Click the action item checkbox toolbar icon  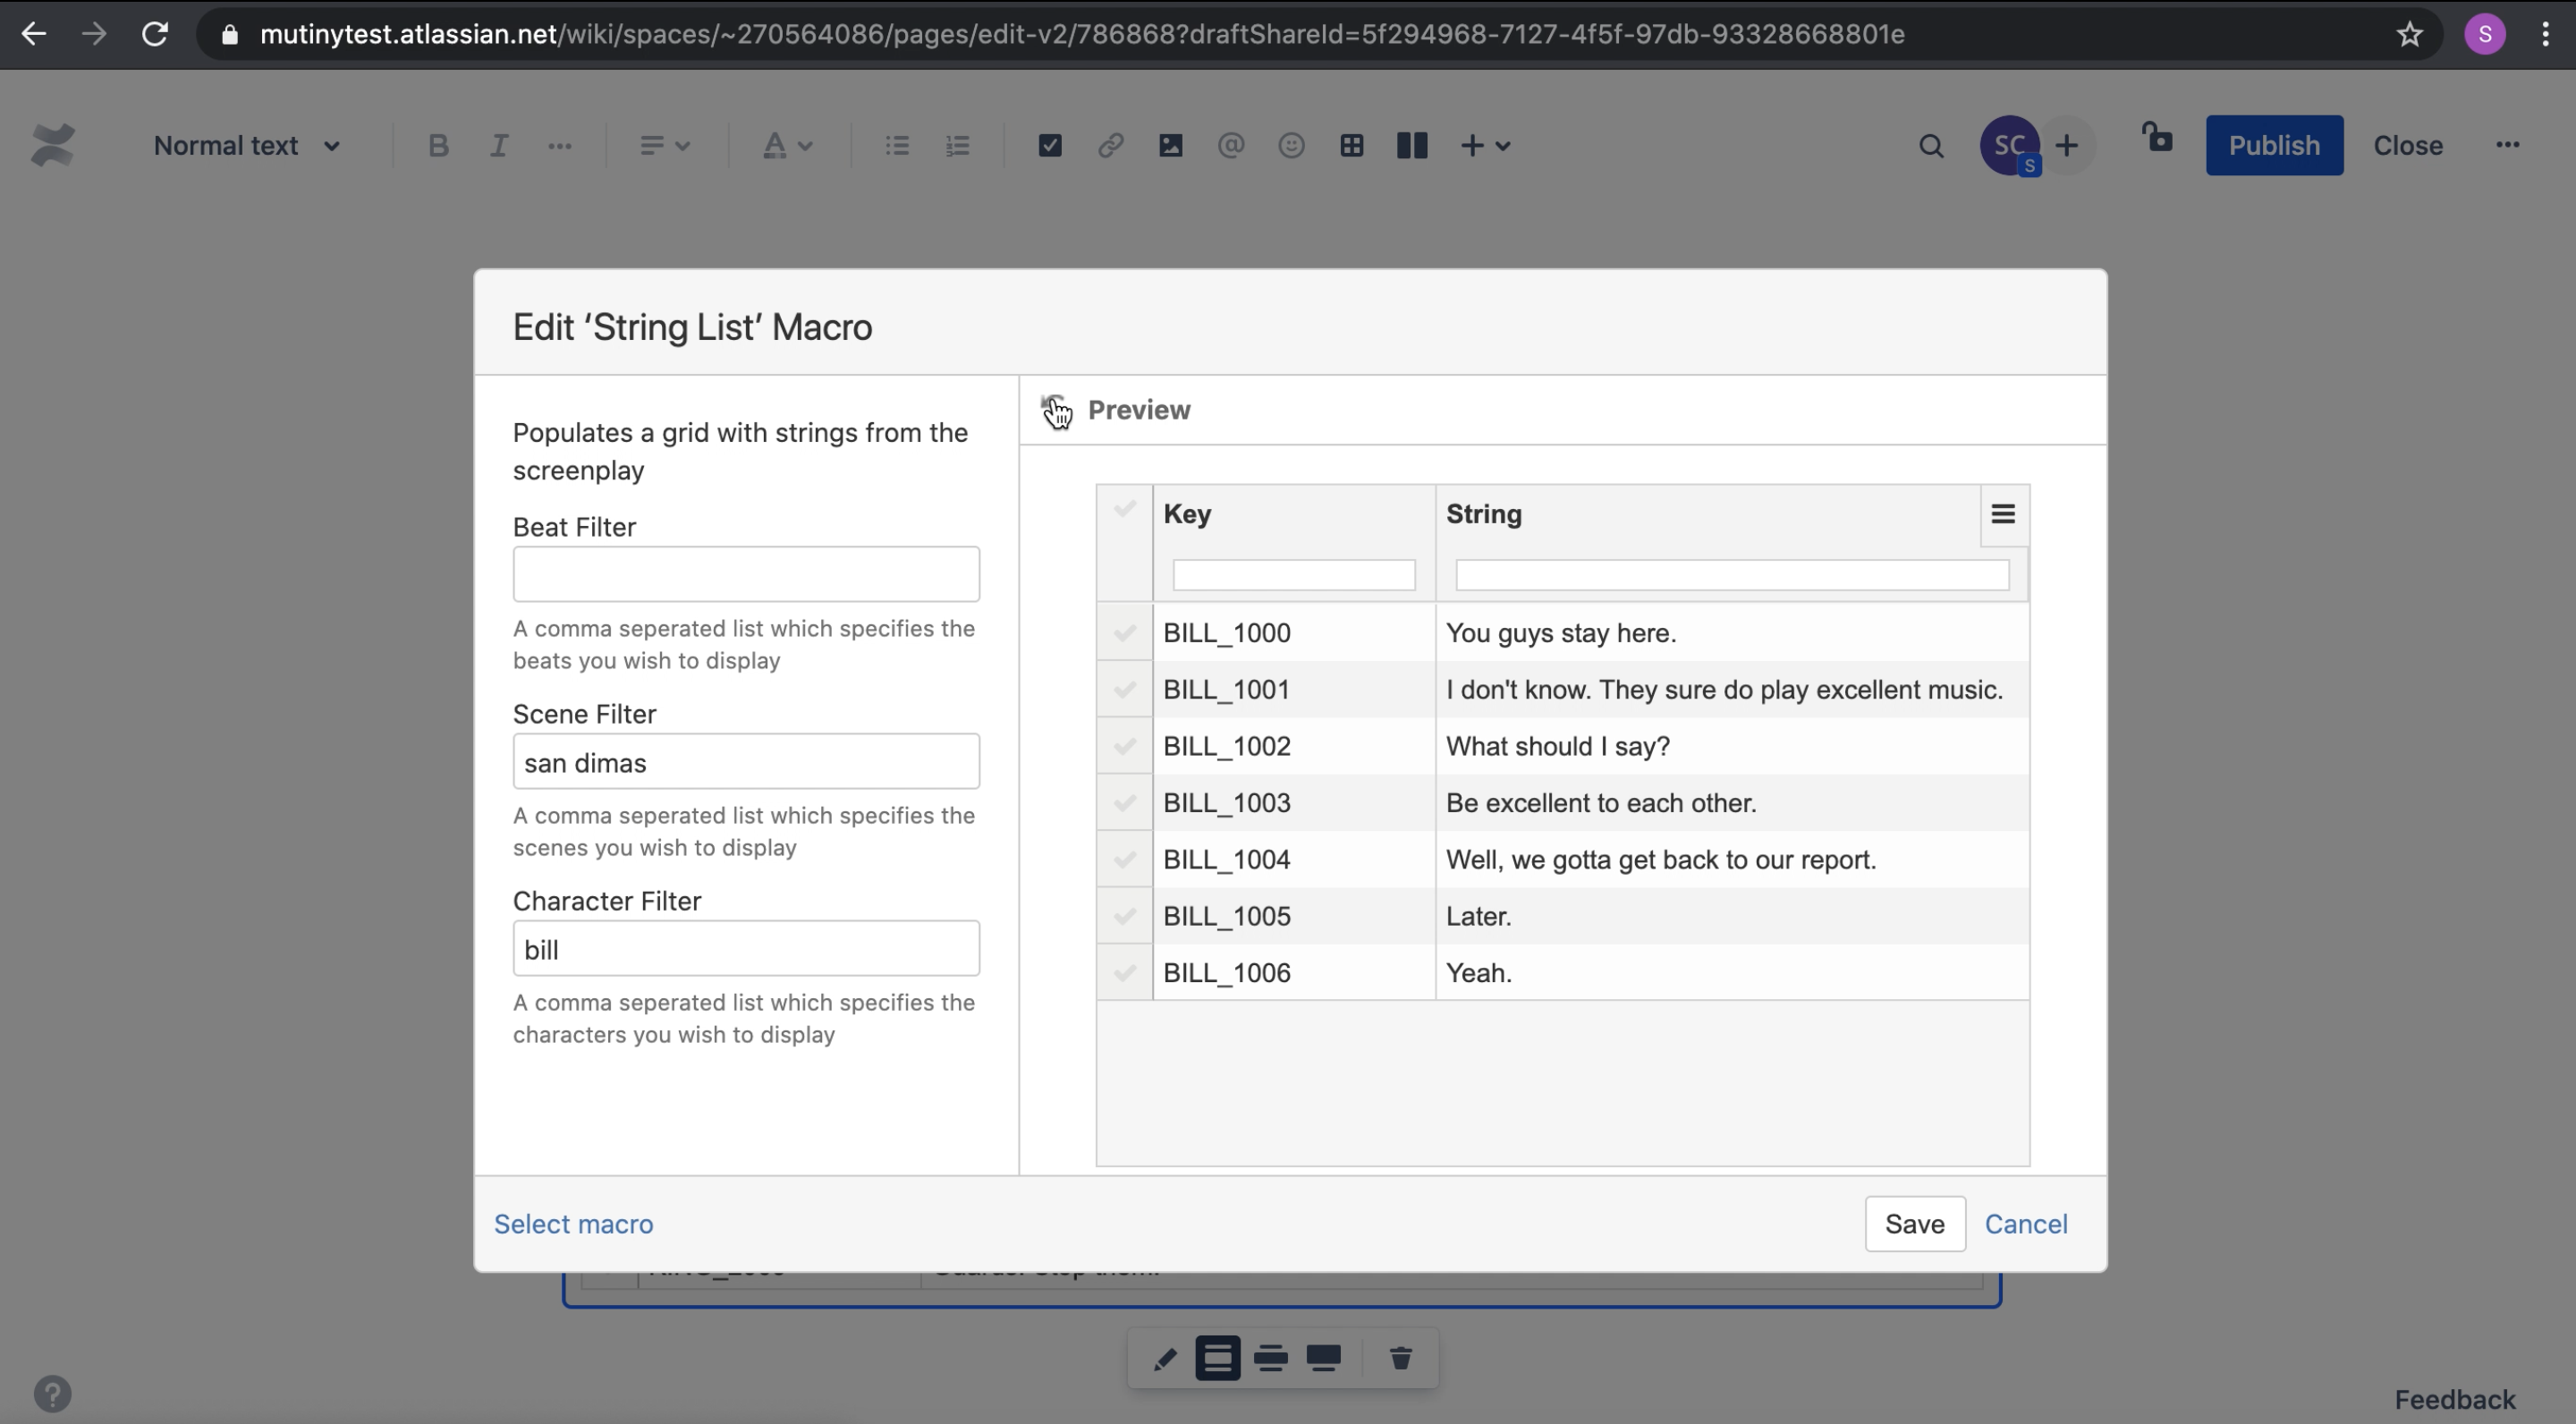tap(1049, 146)
